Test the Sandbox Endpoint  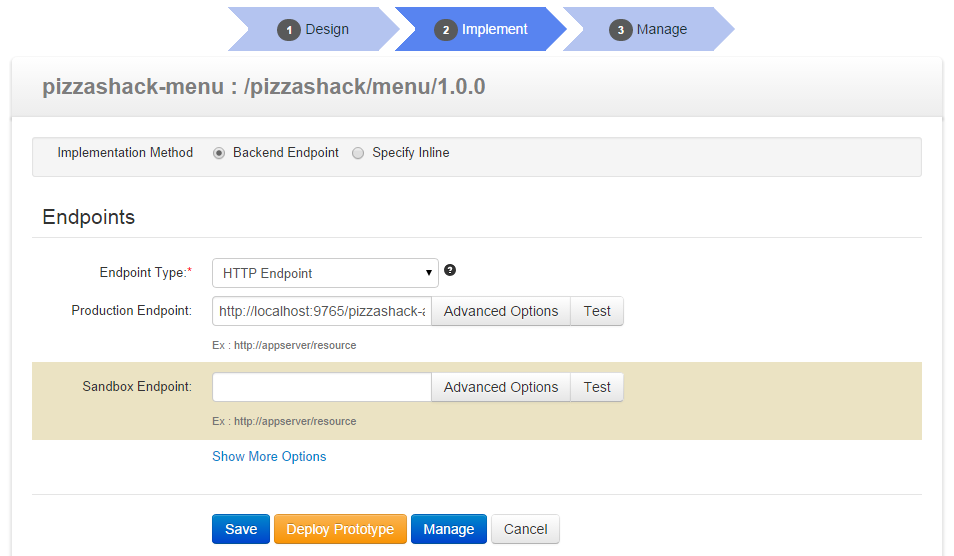tap(597, 387)
